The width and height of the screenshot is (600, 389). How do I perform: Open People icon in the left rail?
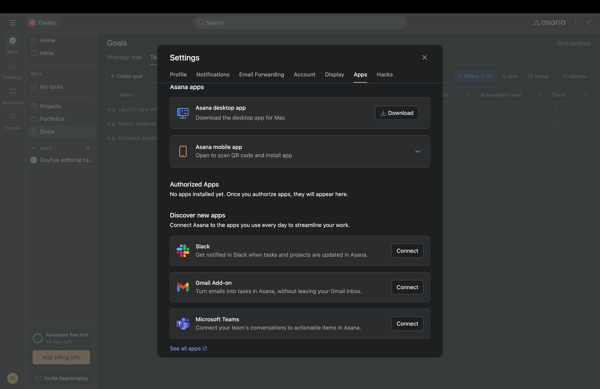click(x=13, y=116)
